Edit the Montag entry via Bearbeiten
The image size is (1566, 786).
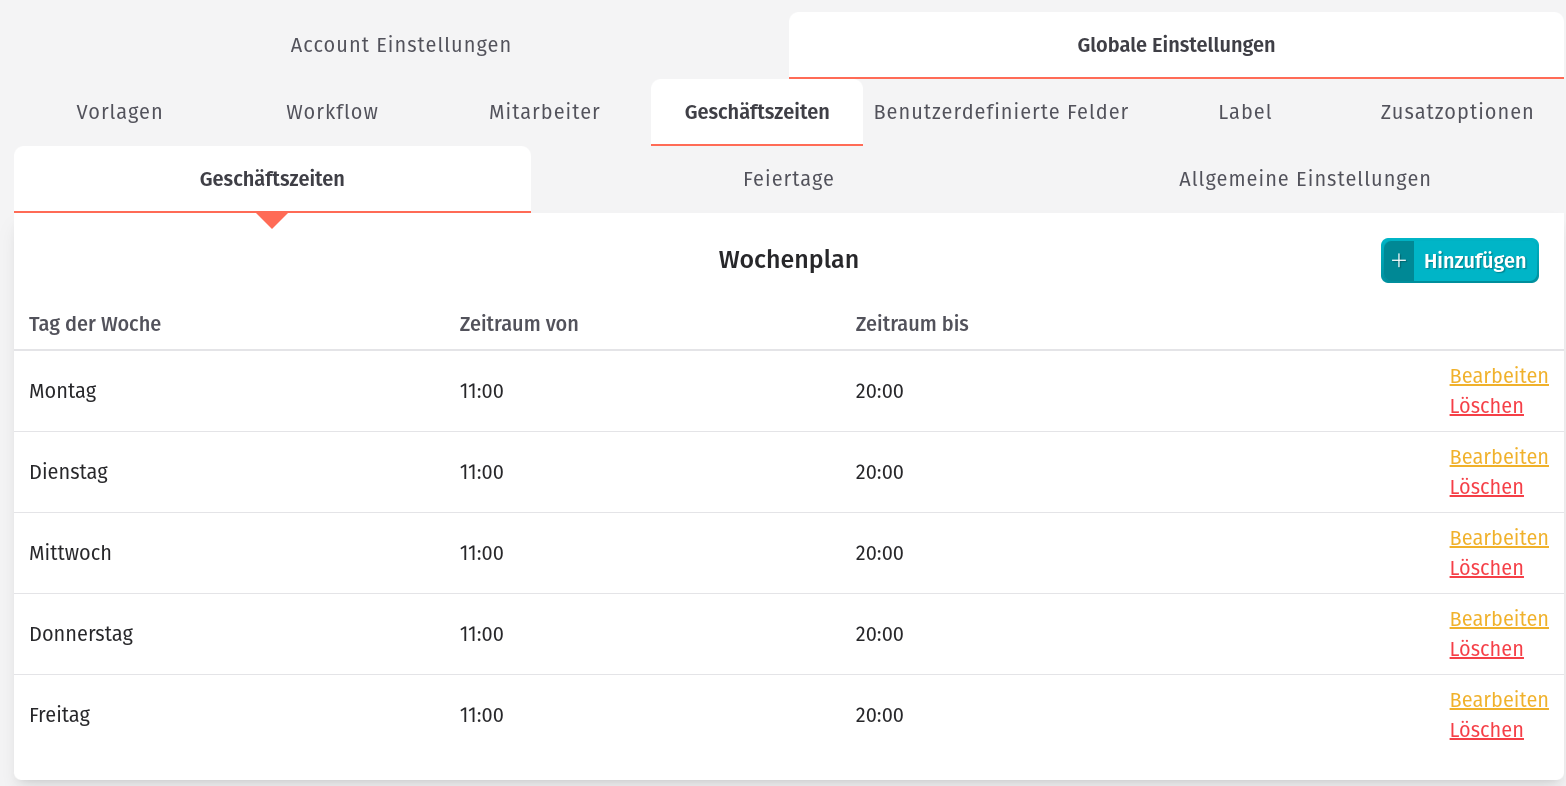pyautogui.click(x=1499, y=376)
